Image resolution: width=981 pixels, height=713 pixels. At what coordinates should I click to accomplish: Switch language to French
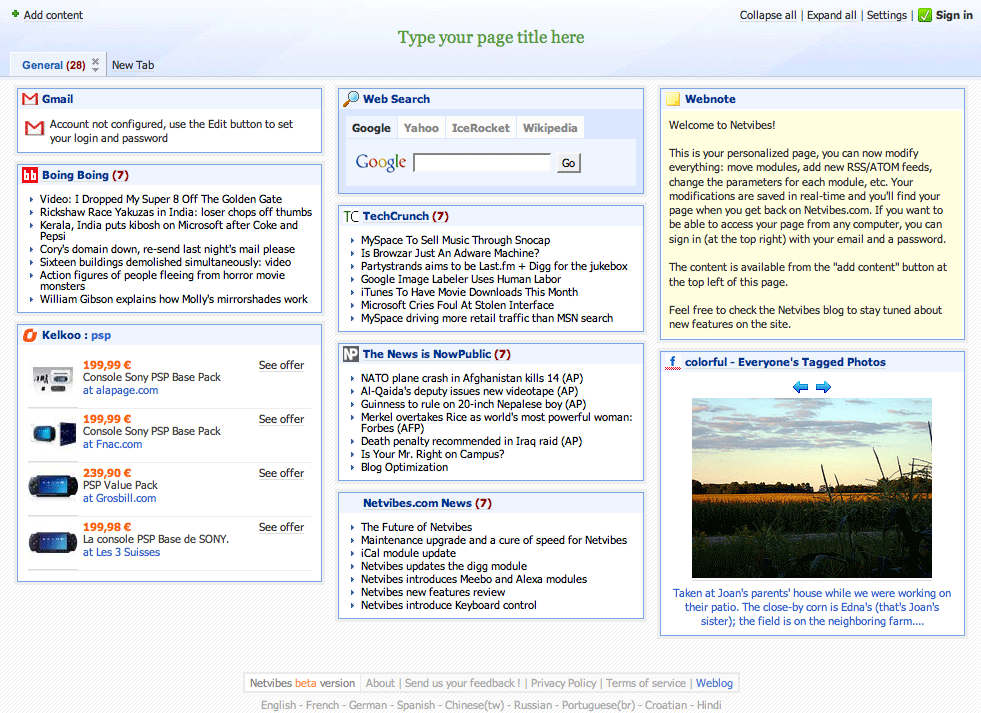[322, 705]
